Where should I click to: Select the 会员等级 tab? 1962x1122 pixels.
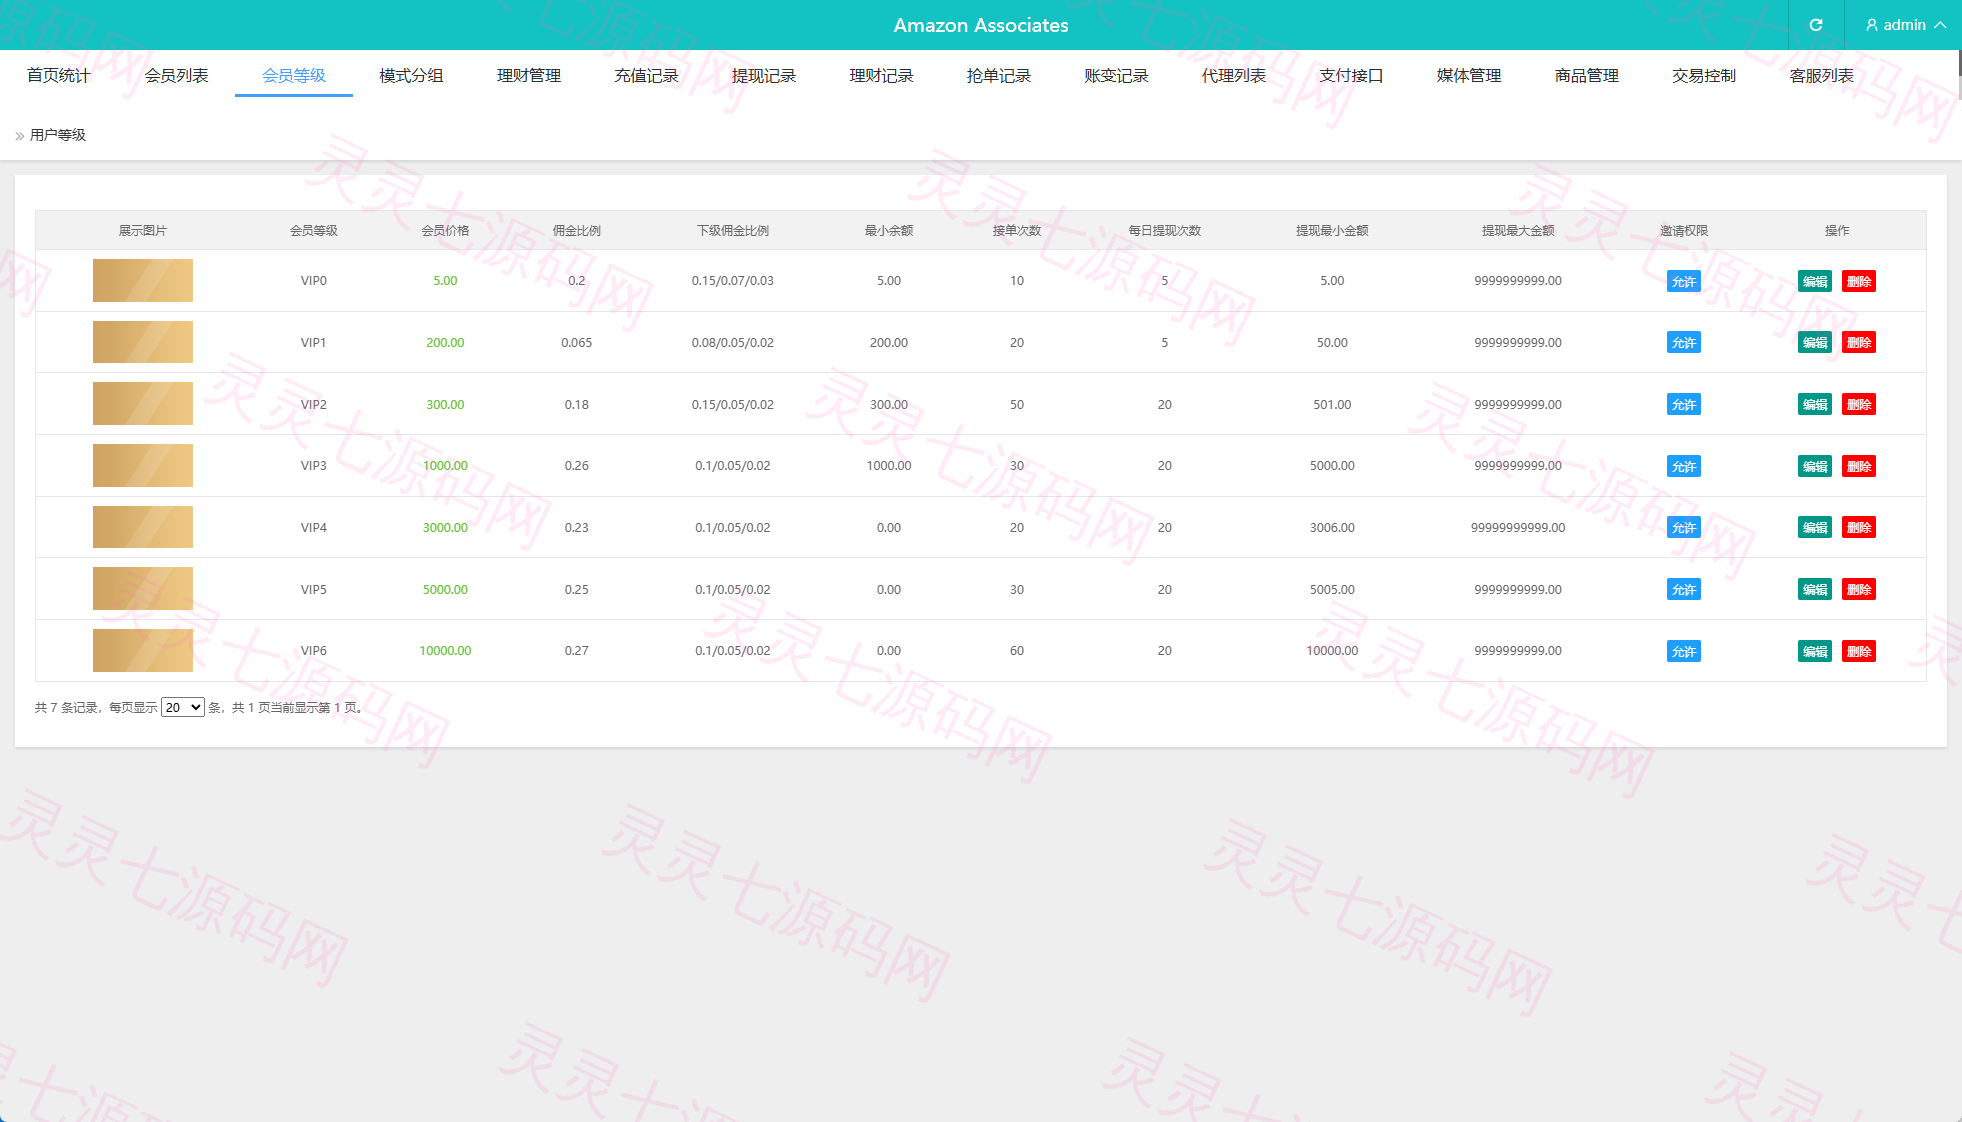pos(294,75)
